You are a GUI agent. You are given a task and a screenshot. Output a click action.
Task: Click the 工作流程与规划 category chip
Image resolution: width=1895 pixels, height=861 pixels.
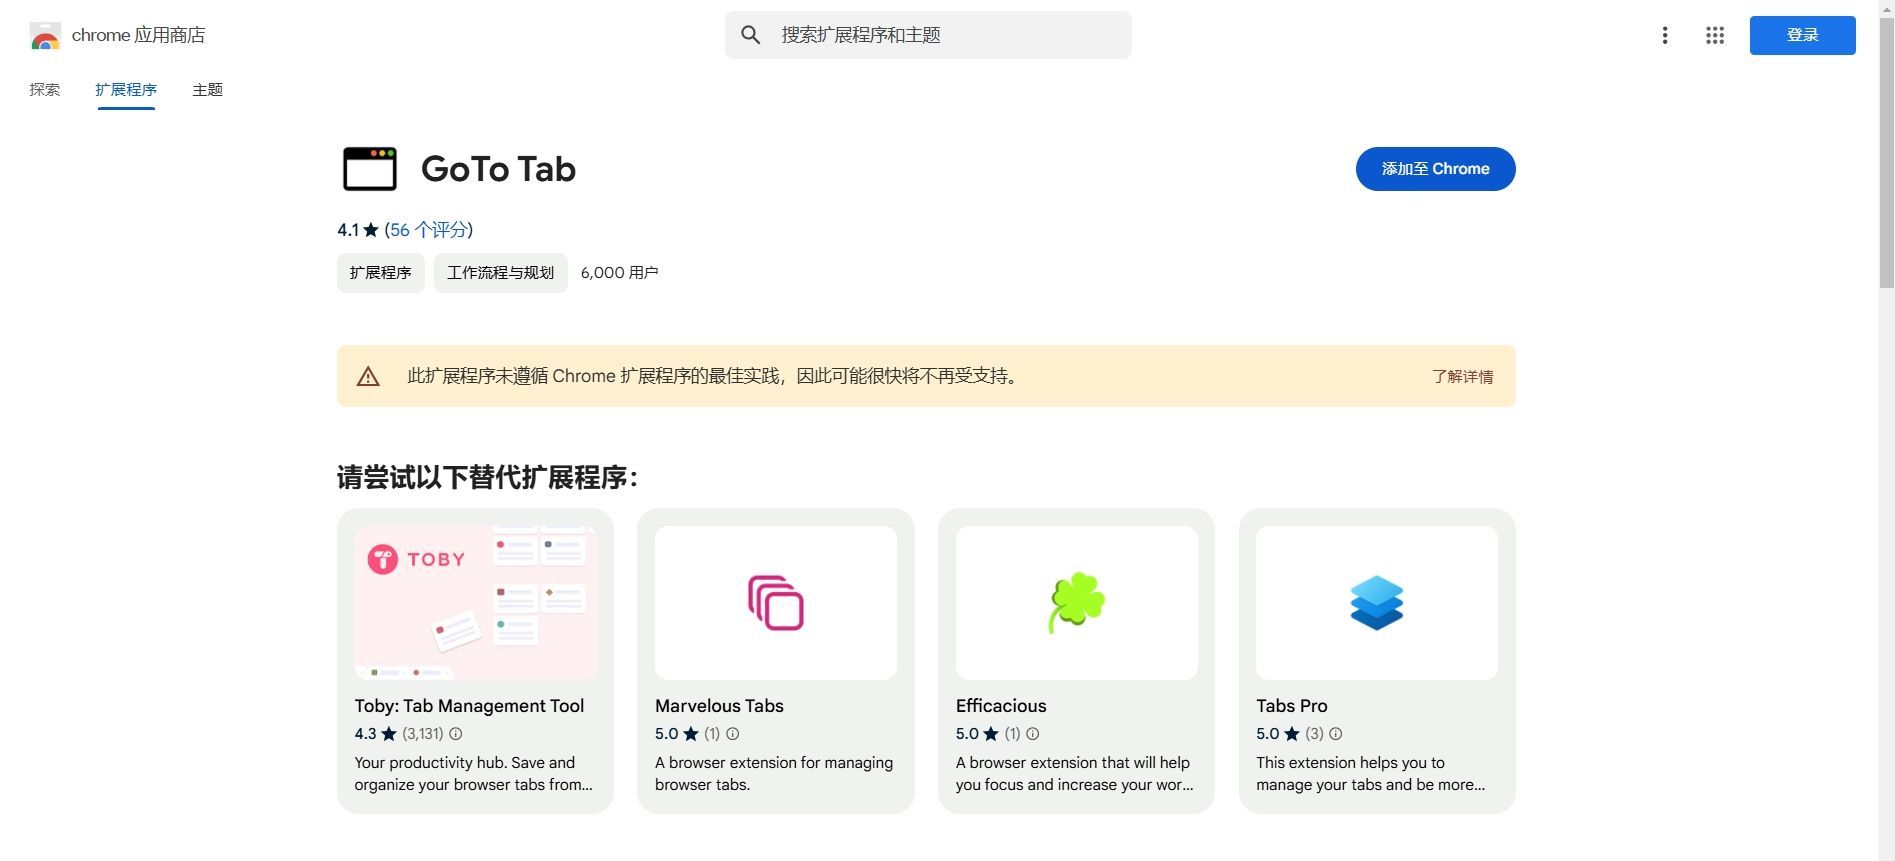(x=501, y=273)
